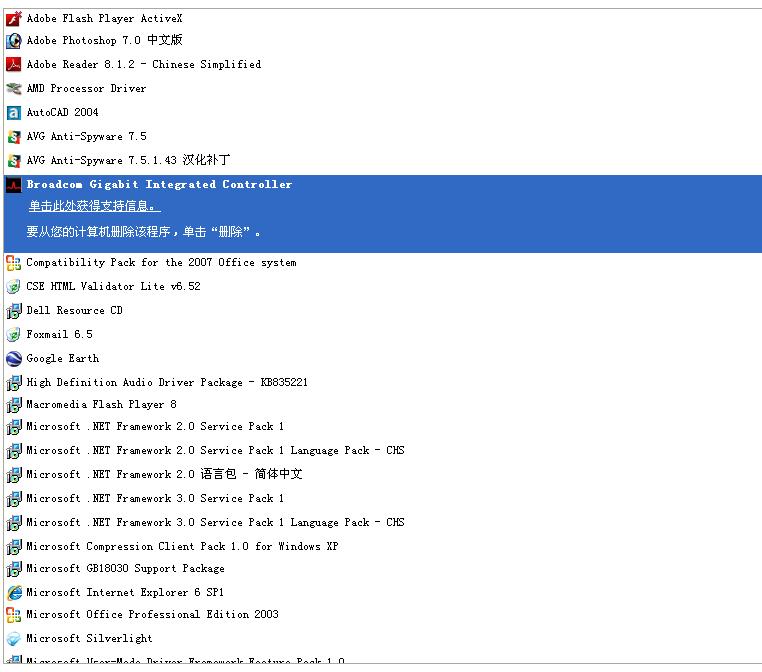Screen dimensions: 762x672
Task: Click the Broadcom Gigabit controller icon
Action: click(x=14, y=185)
